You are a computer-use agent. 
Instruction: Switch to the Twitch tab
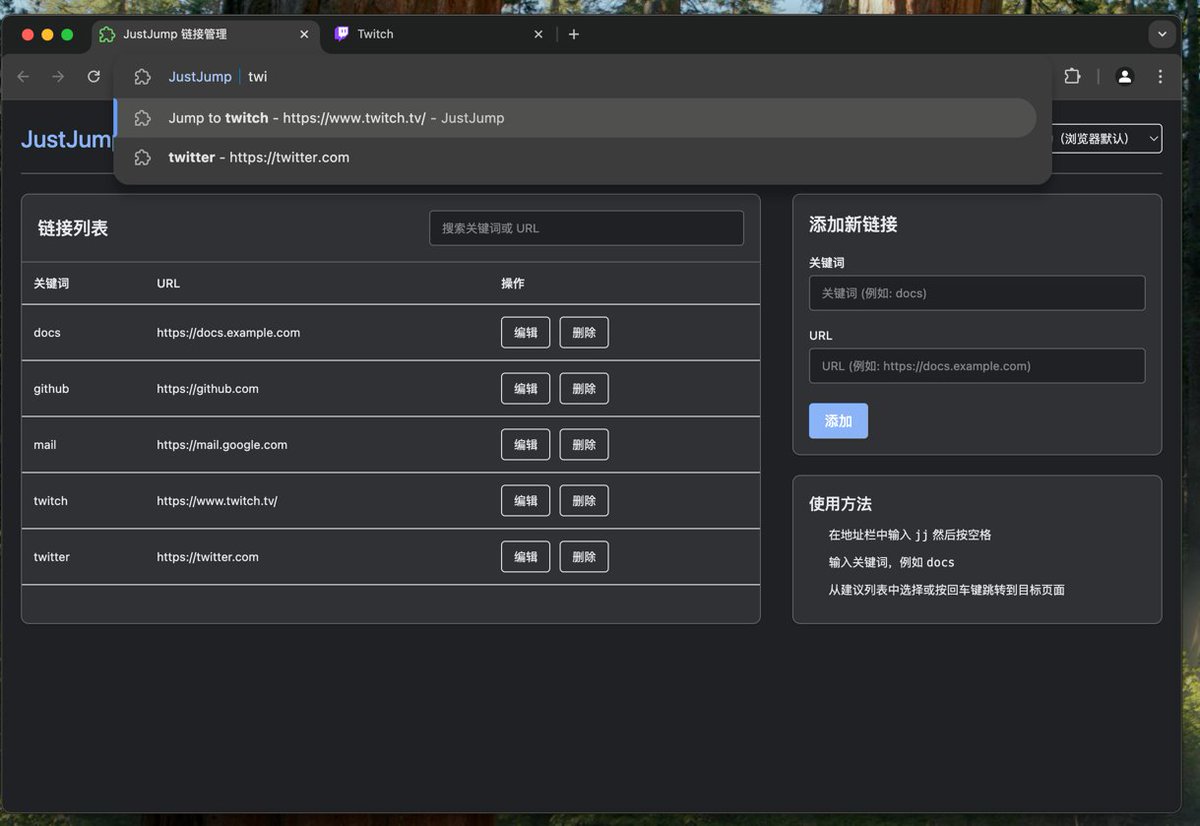coord(440,34)
